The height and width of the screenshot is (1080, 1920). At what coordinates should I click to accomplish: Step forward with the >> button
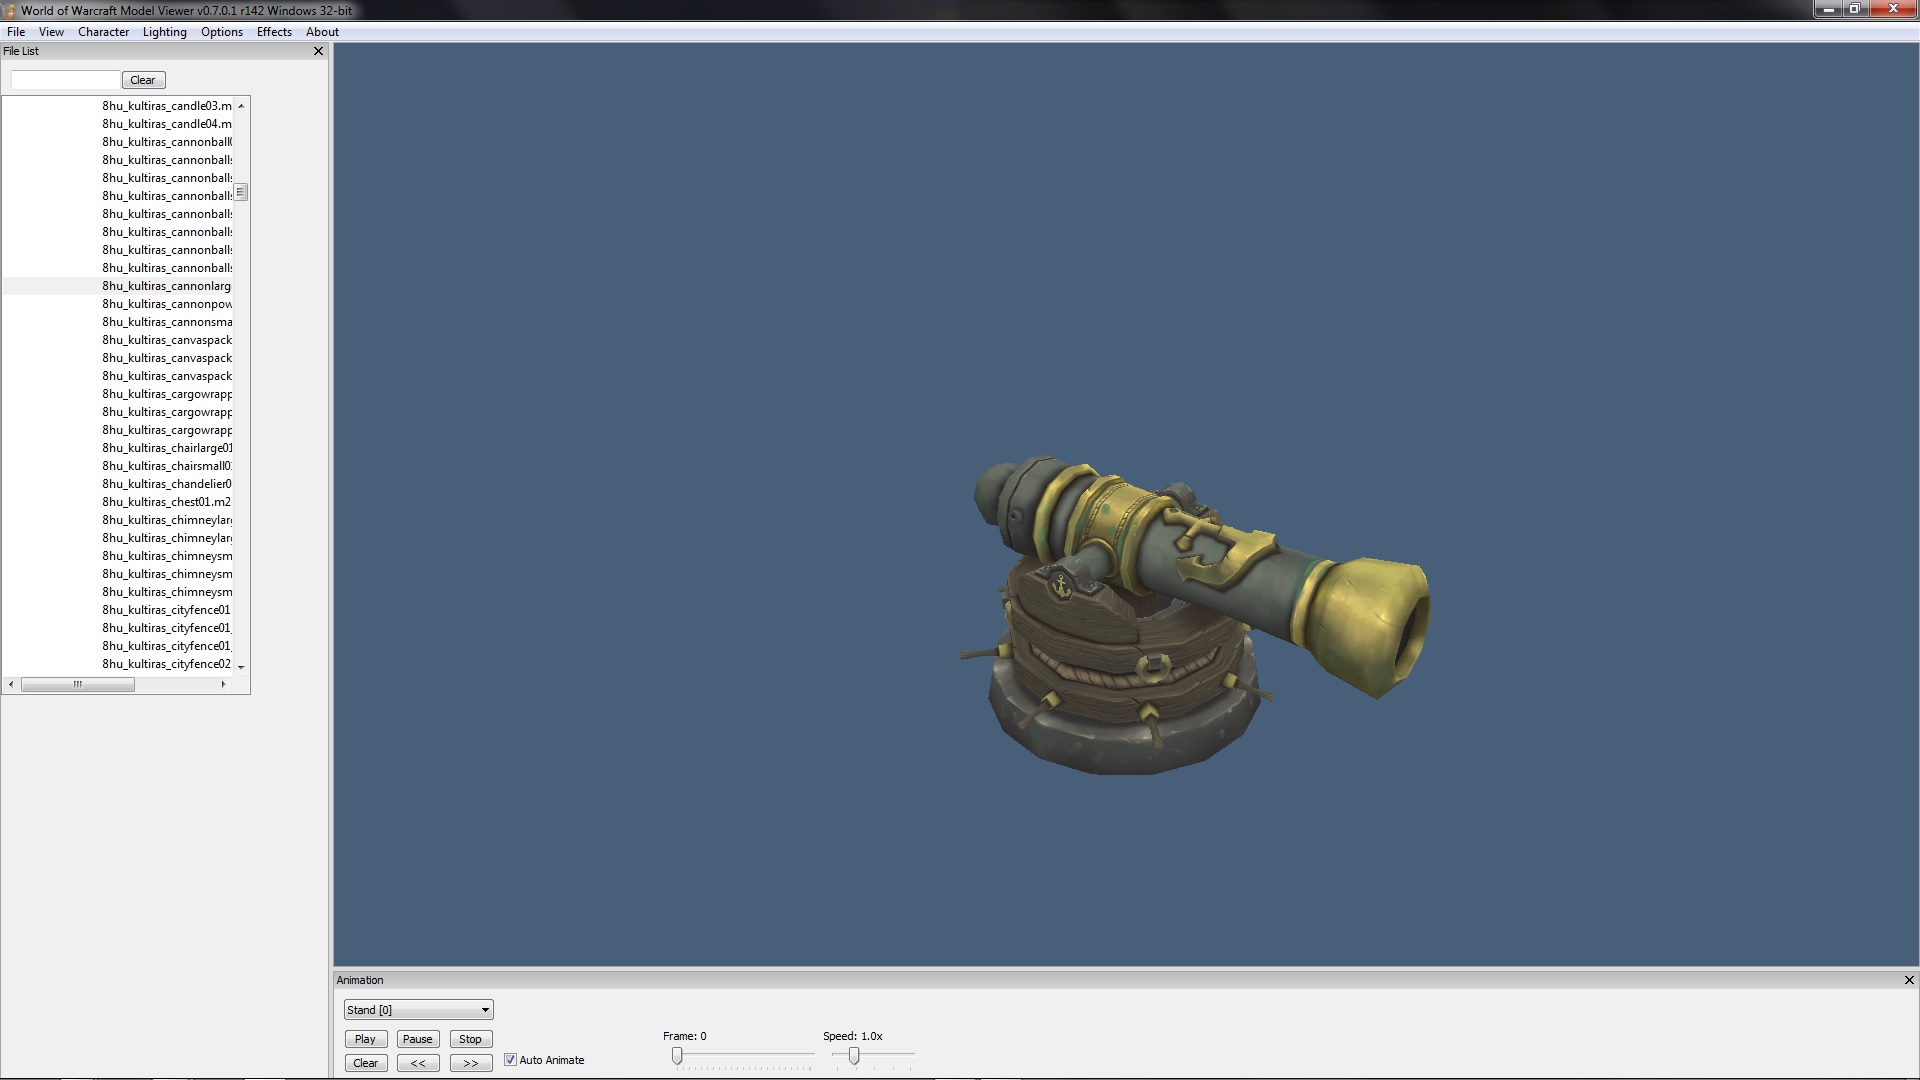(x=470, y=1063)
